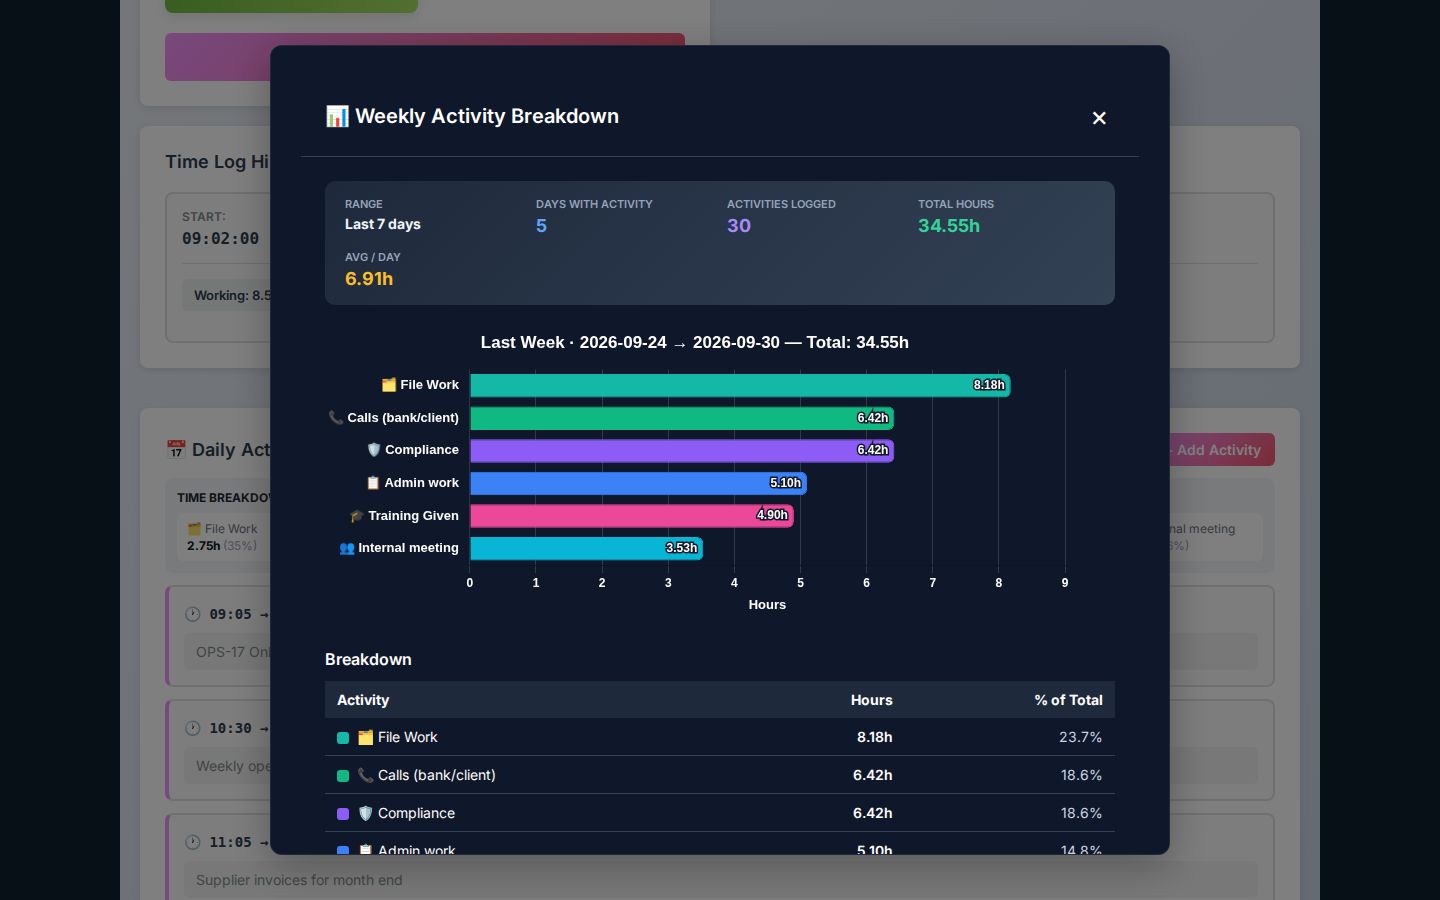Click the clock icon beside 09:05 entry
The height and width of the screenshot is (900, 1440).
[193, 614]
